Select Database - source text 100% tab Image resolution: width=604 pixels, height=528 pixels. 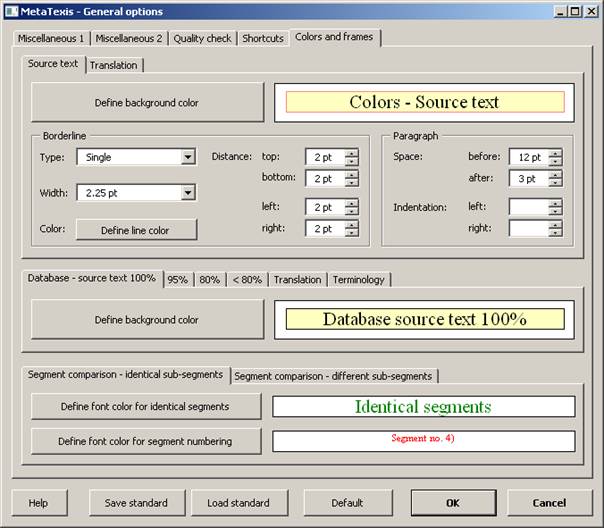coord(92,278)
